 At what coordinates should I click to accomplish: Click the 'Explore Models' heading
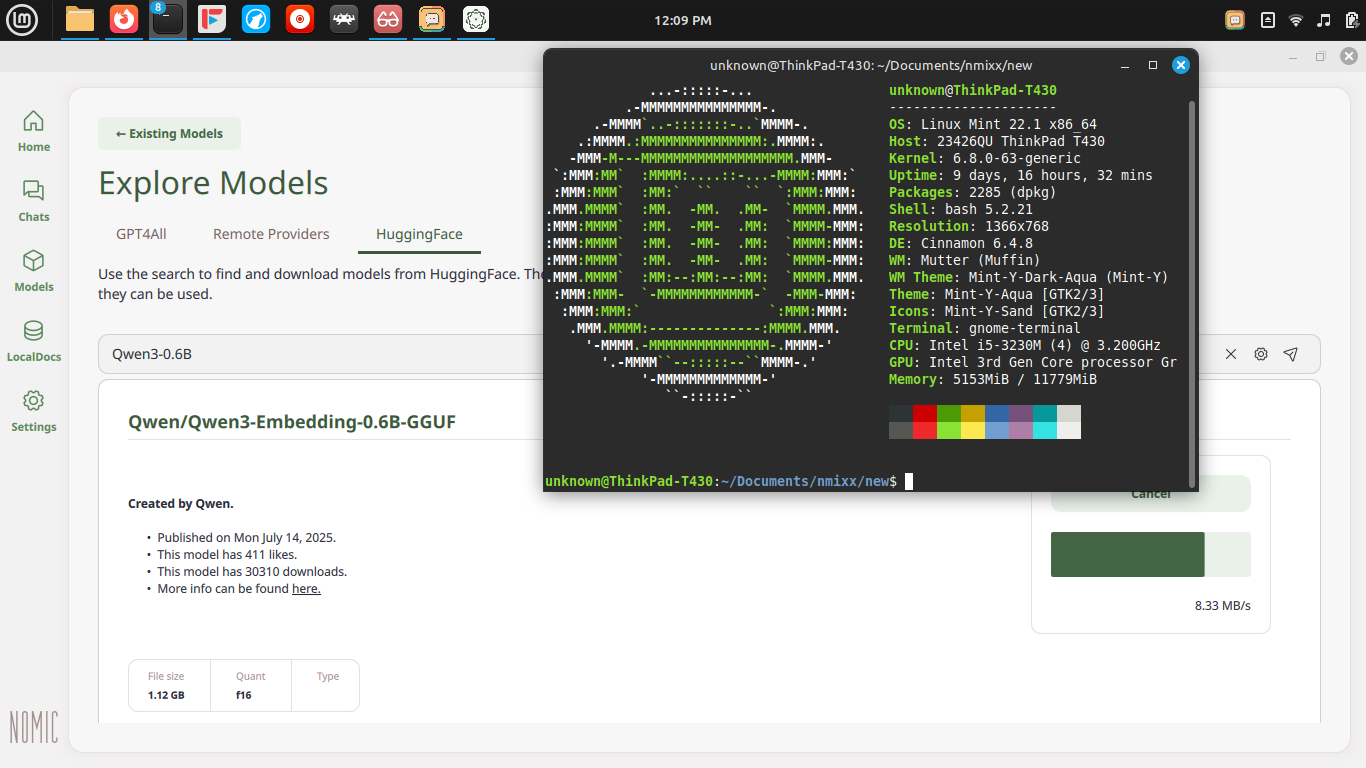[x=213, y=183]
